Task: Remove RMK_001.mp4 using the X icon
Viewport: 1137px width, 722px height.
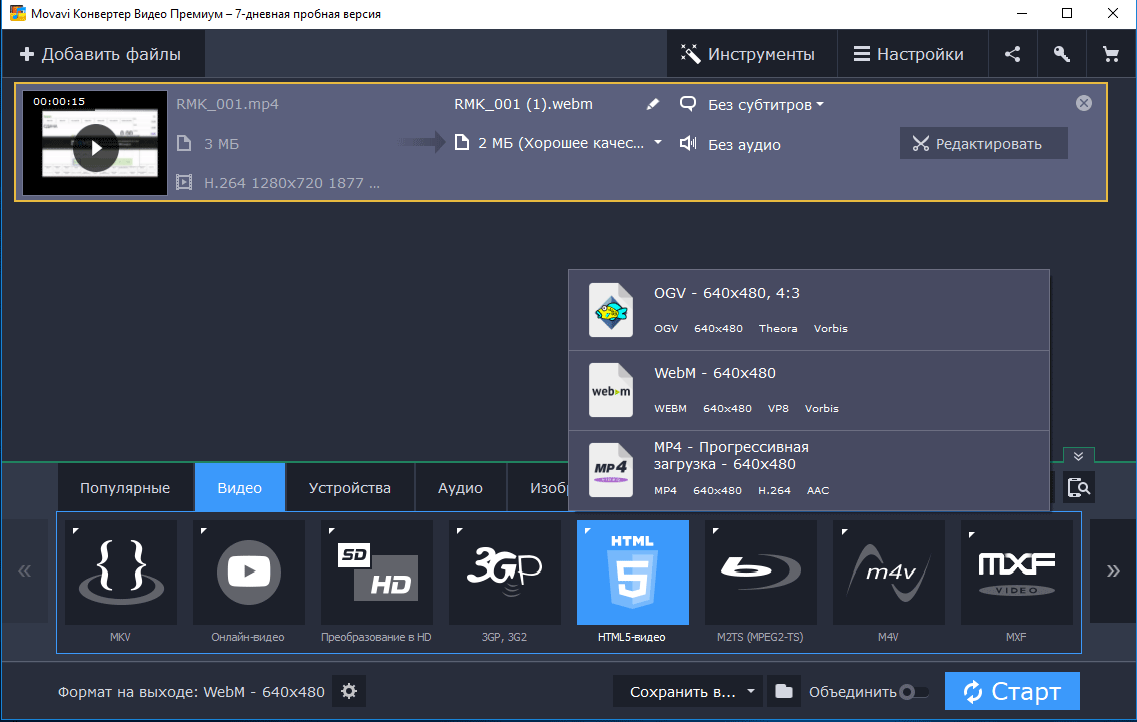Action: [1083, 103]
